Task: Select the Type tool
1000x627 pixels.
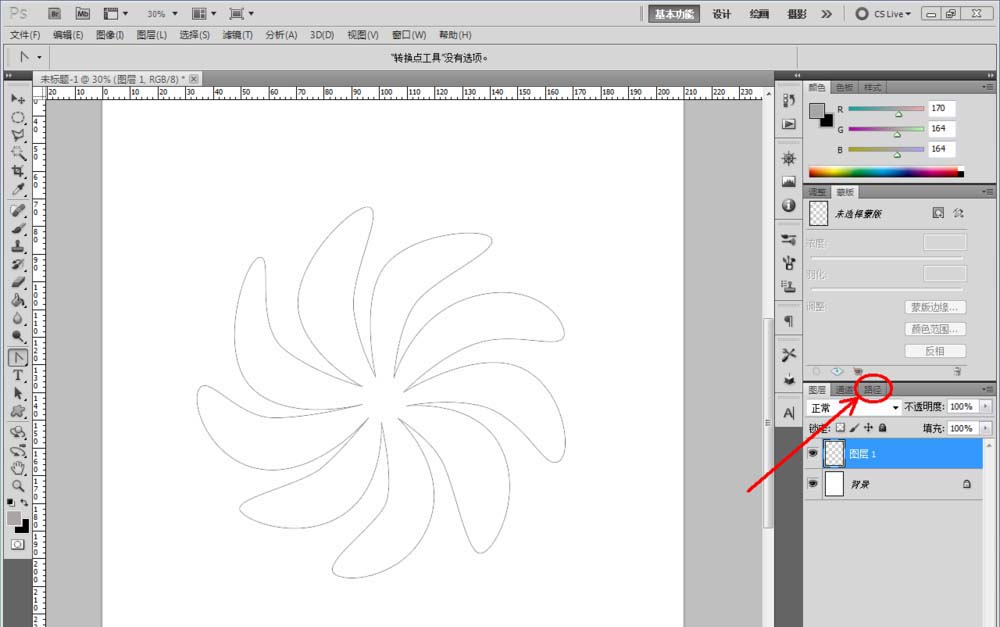Action: tap(18, 376)
